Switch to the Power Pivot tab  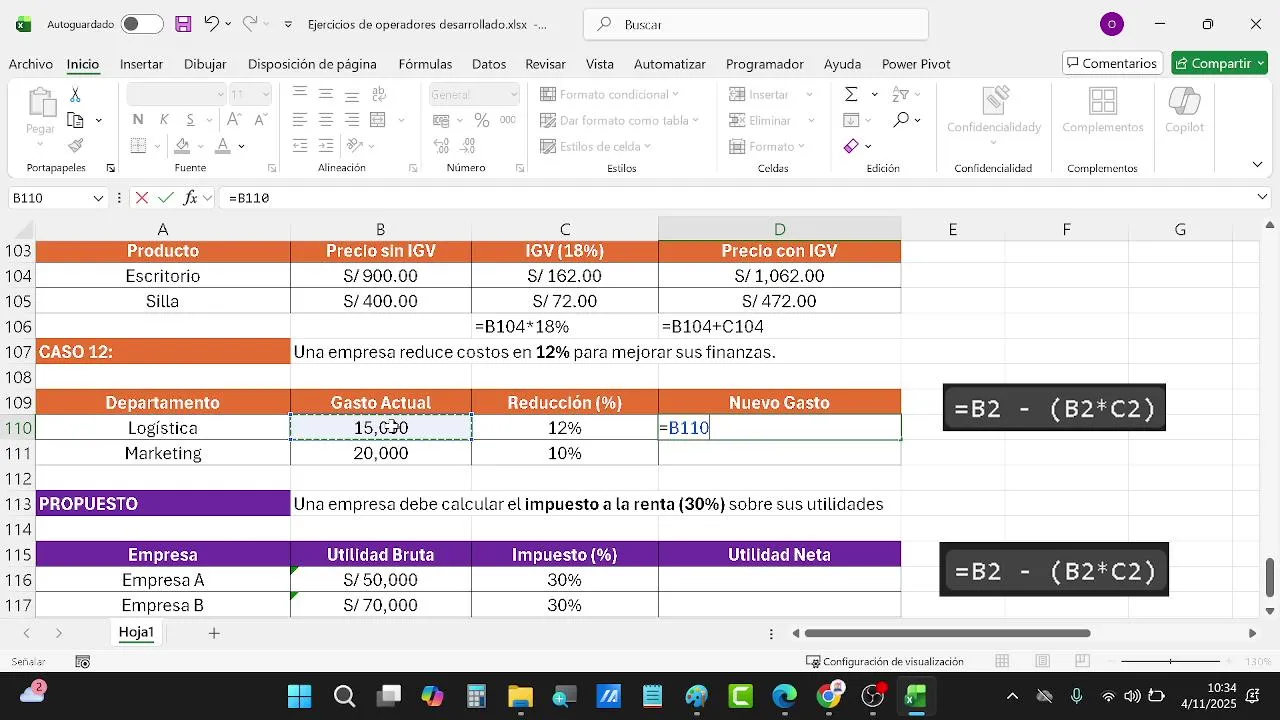(916, 64)
